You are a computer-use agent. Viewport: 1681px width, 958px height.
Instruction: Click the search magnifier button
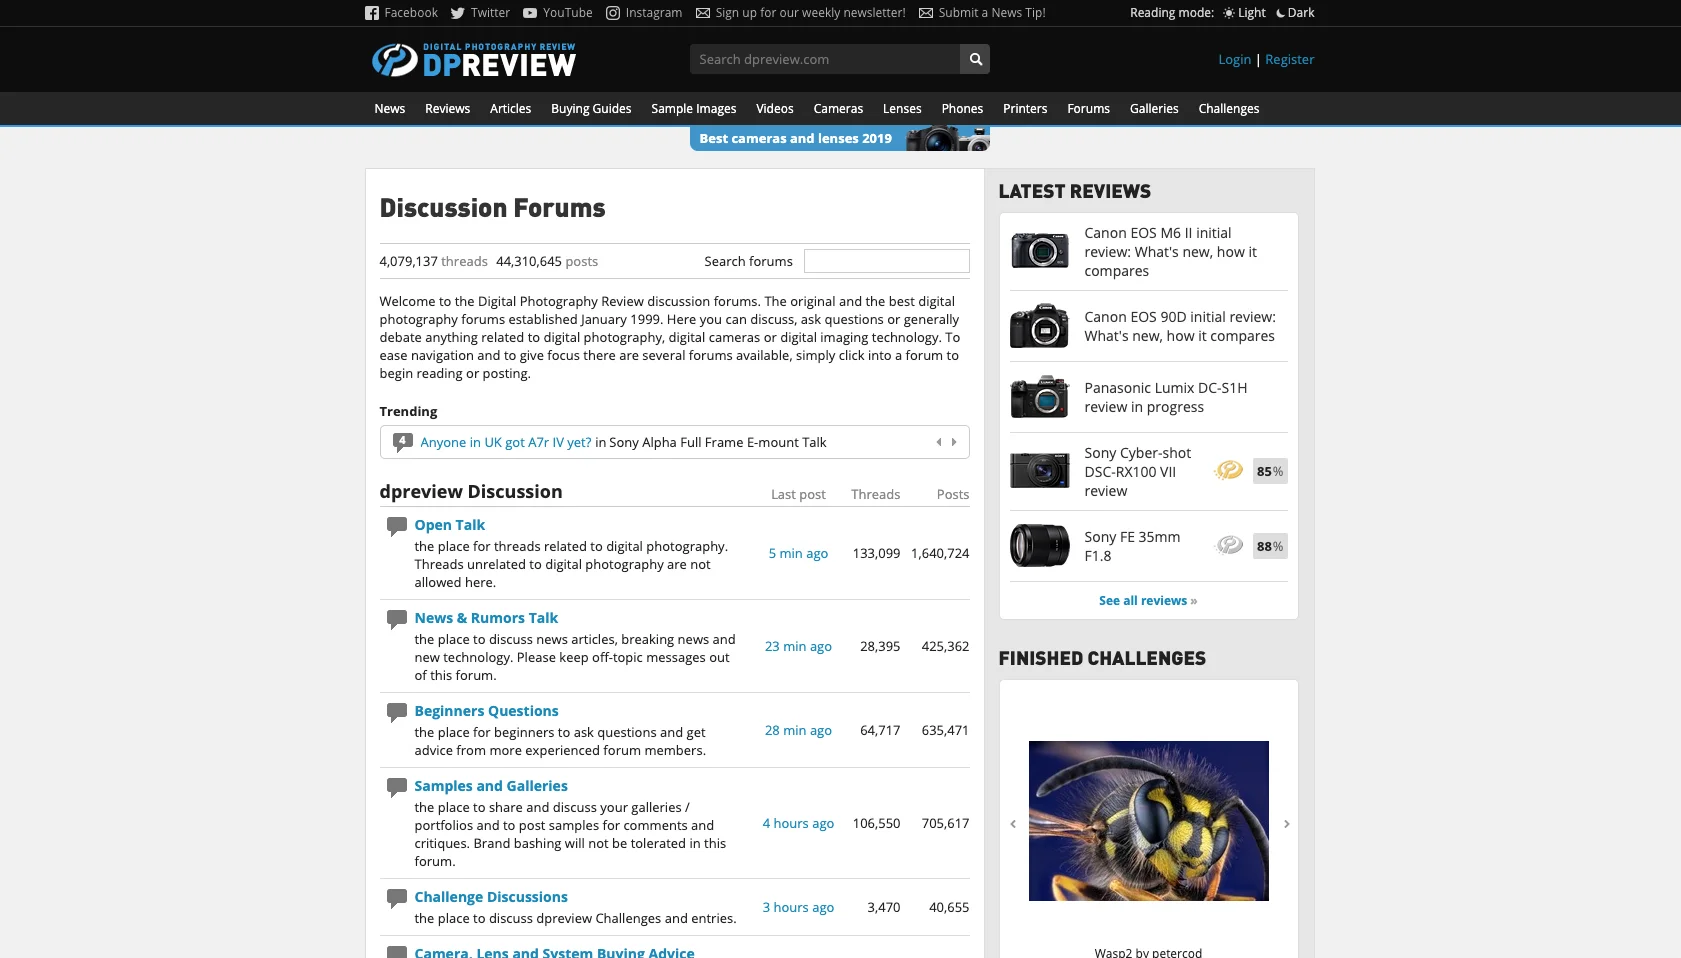click(974, 59)
